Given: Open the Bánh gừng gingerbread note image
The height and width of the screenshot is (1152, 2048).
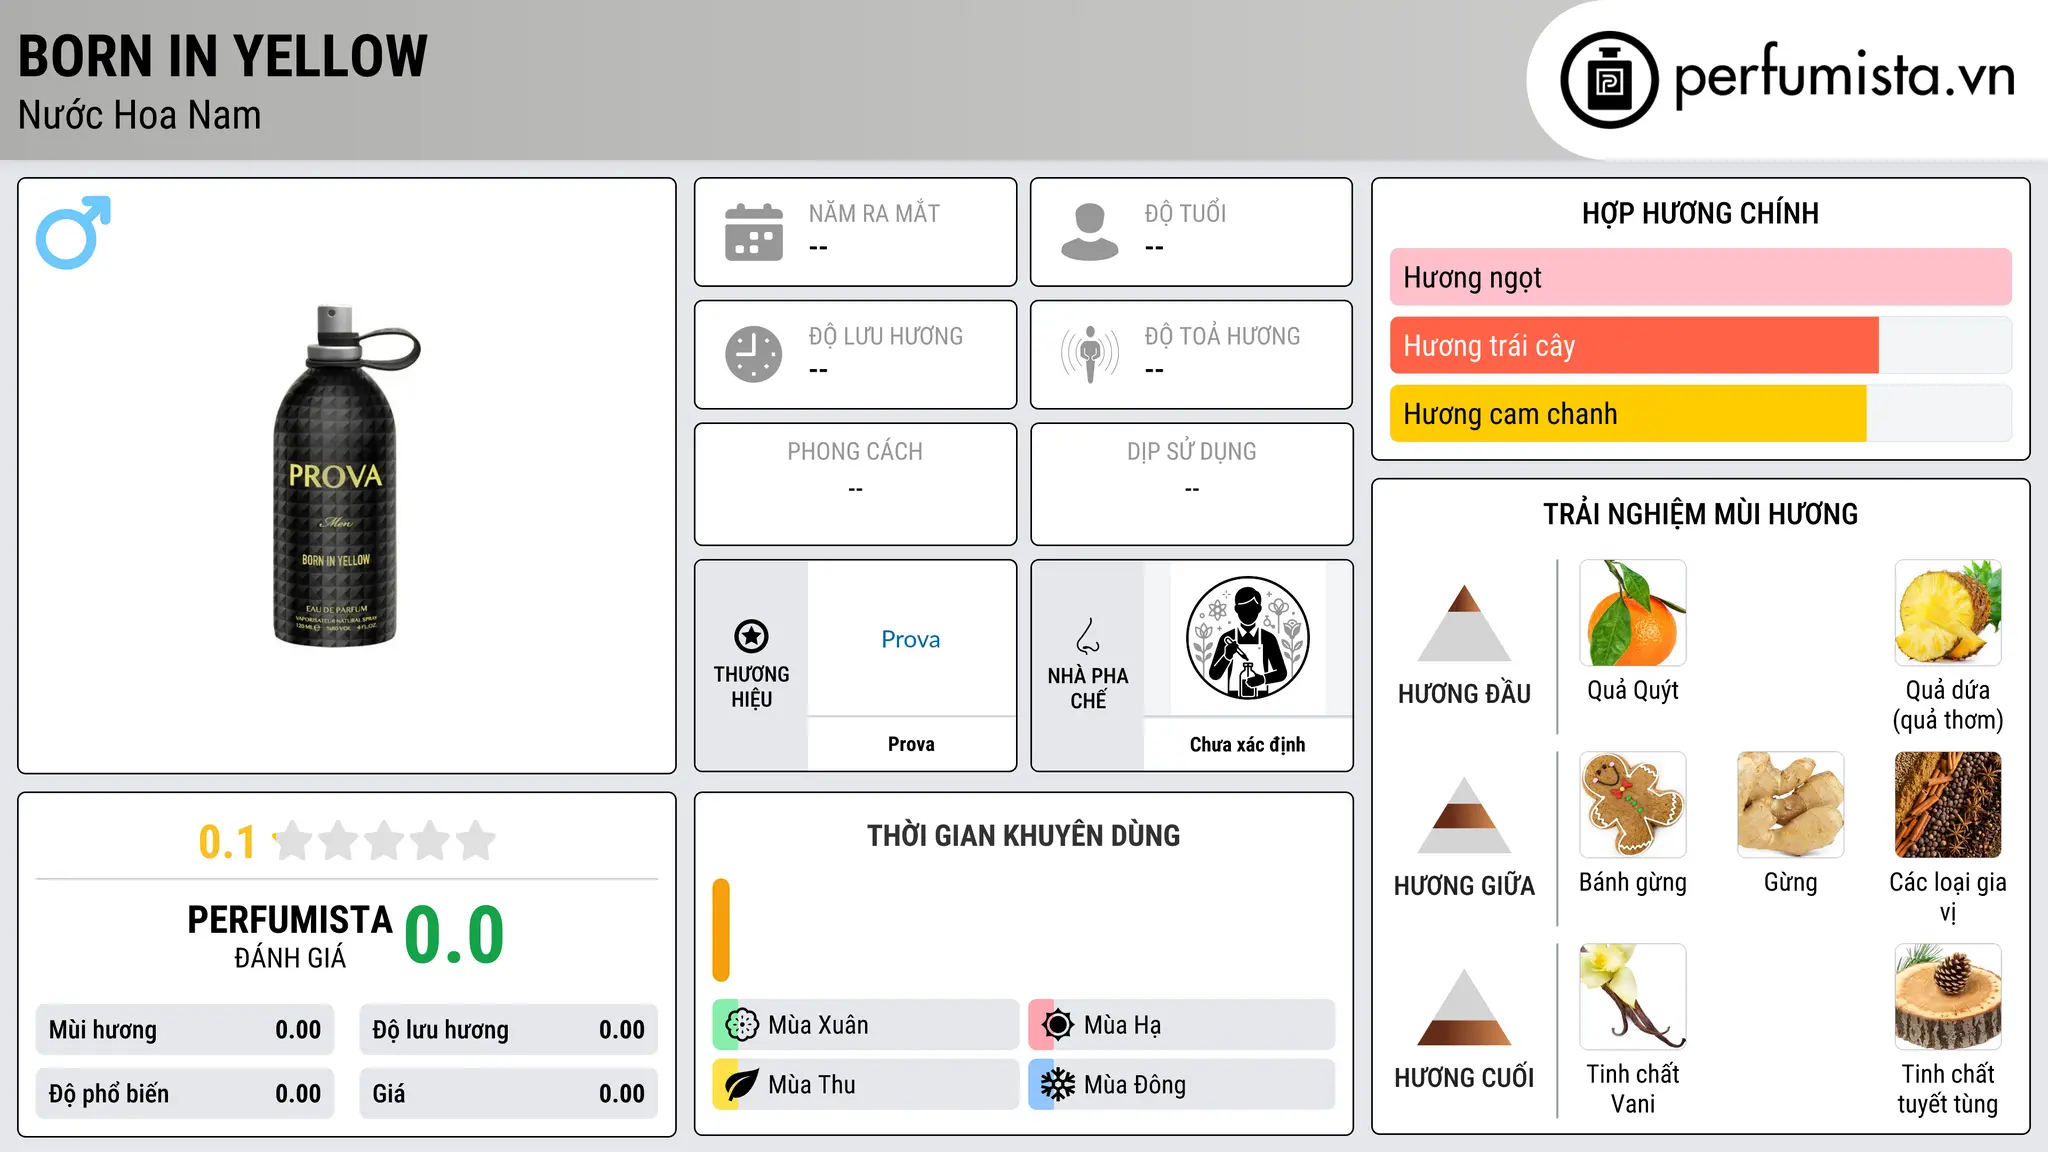Looking at the screenshot, I should click(1633, 805).
